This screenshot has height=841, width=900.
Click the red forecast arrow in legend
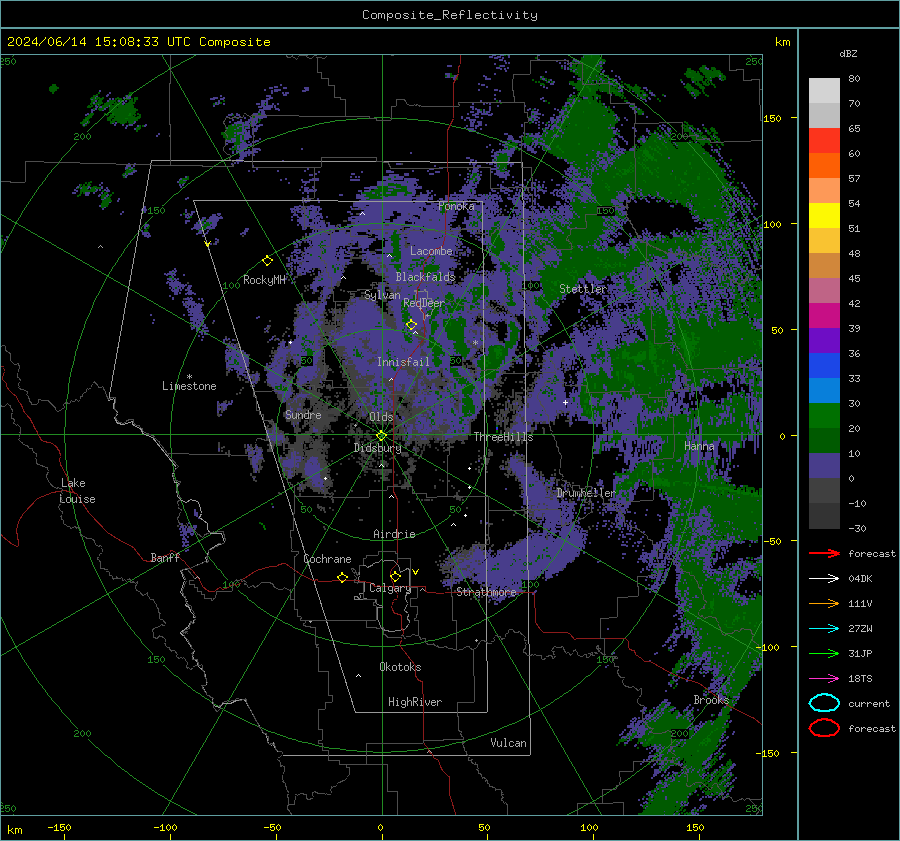pos(824,553)
